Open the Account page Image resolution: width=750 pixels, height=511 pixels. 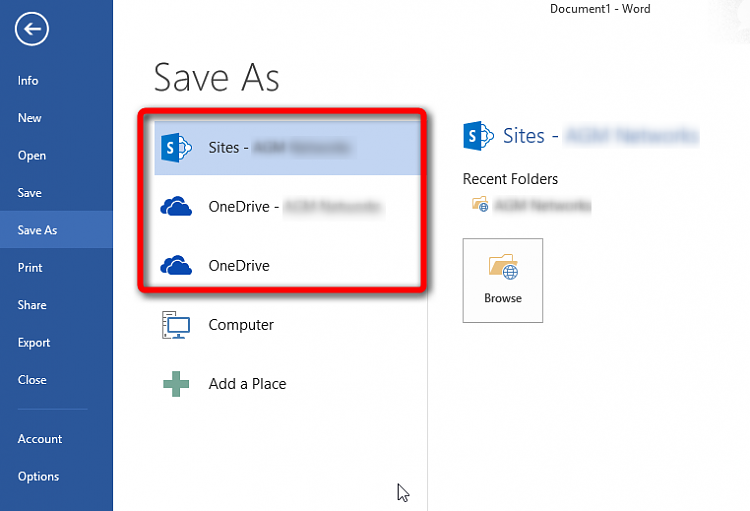40,439
